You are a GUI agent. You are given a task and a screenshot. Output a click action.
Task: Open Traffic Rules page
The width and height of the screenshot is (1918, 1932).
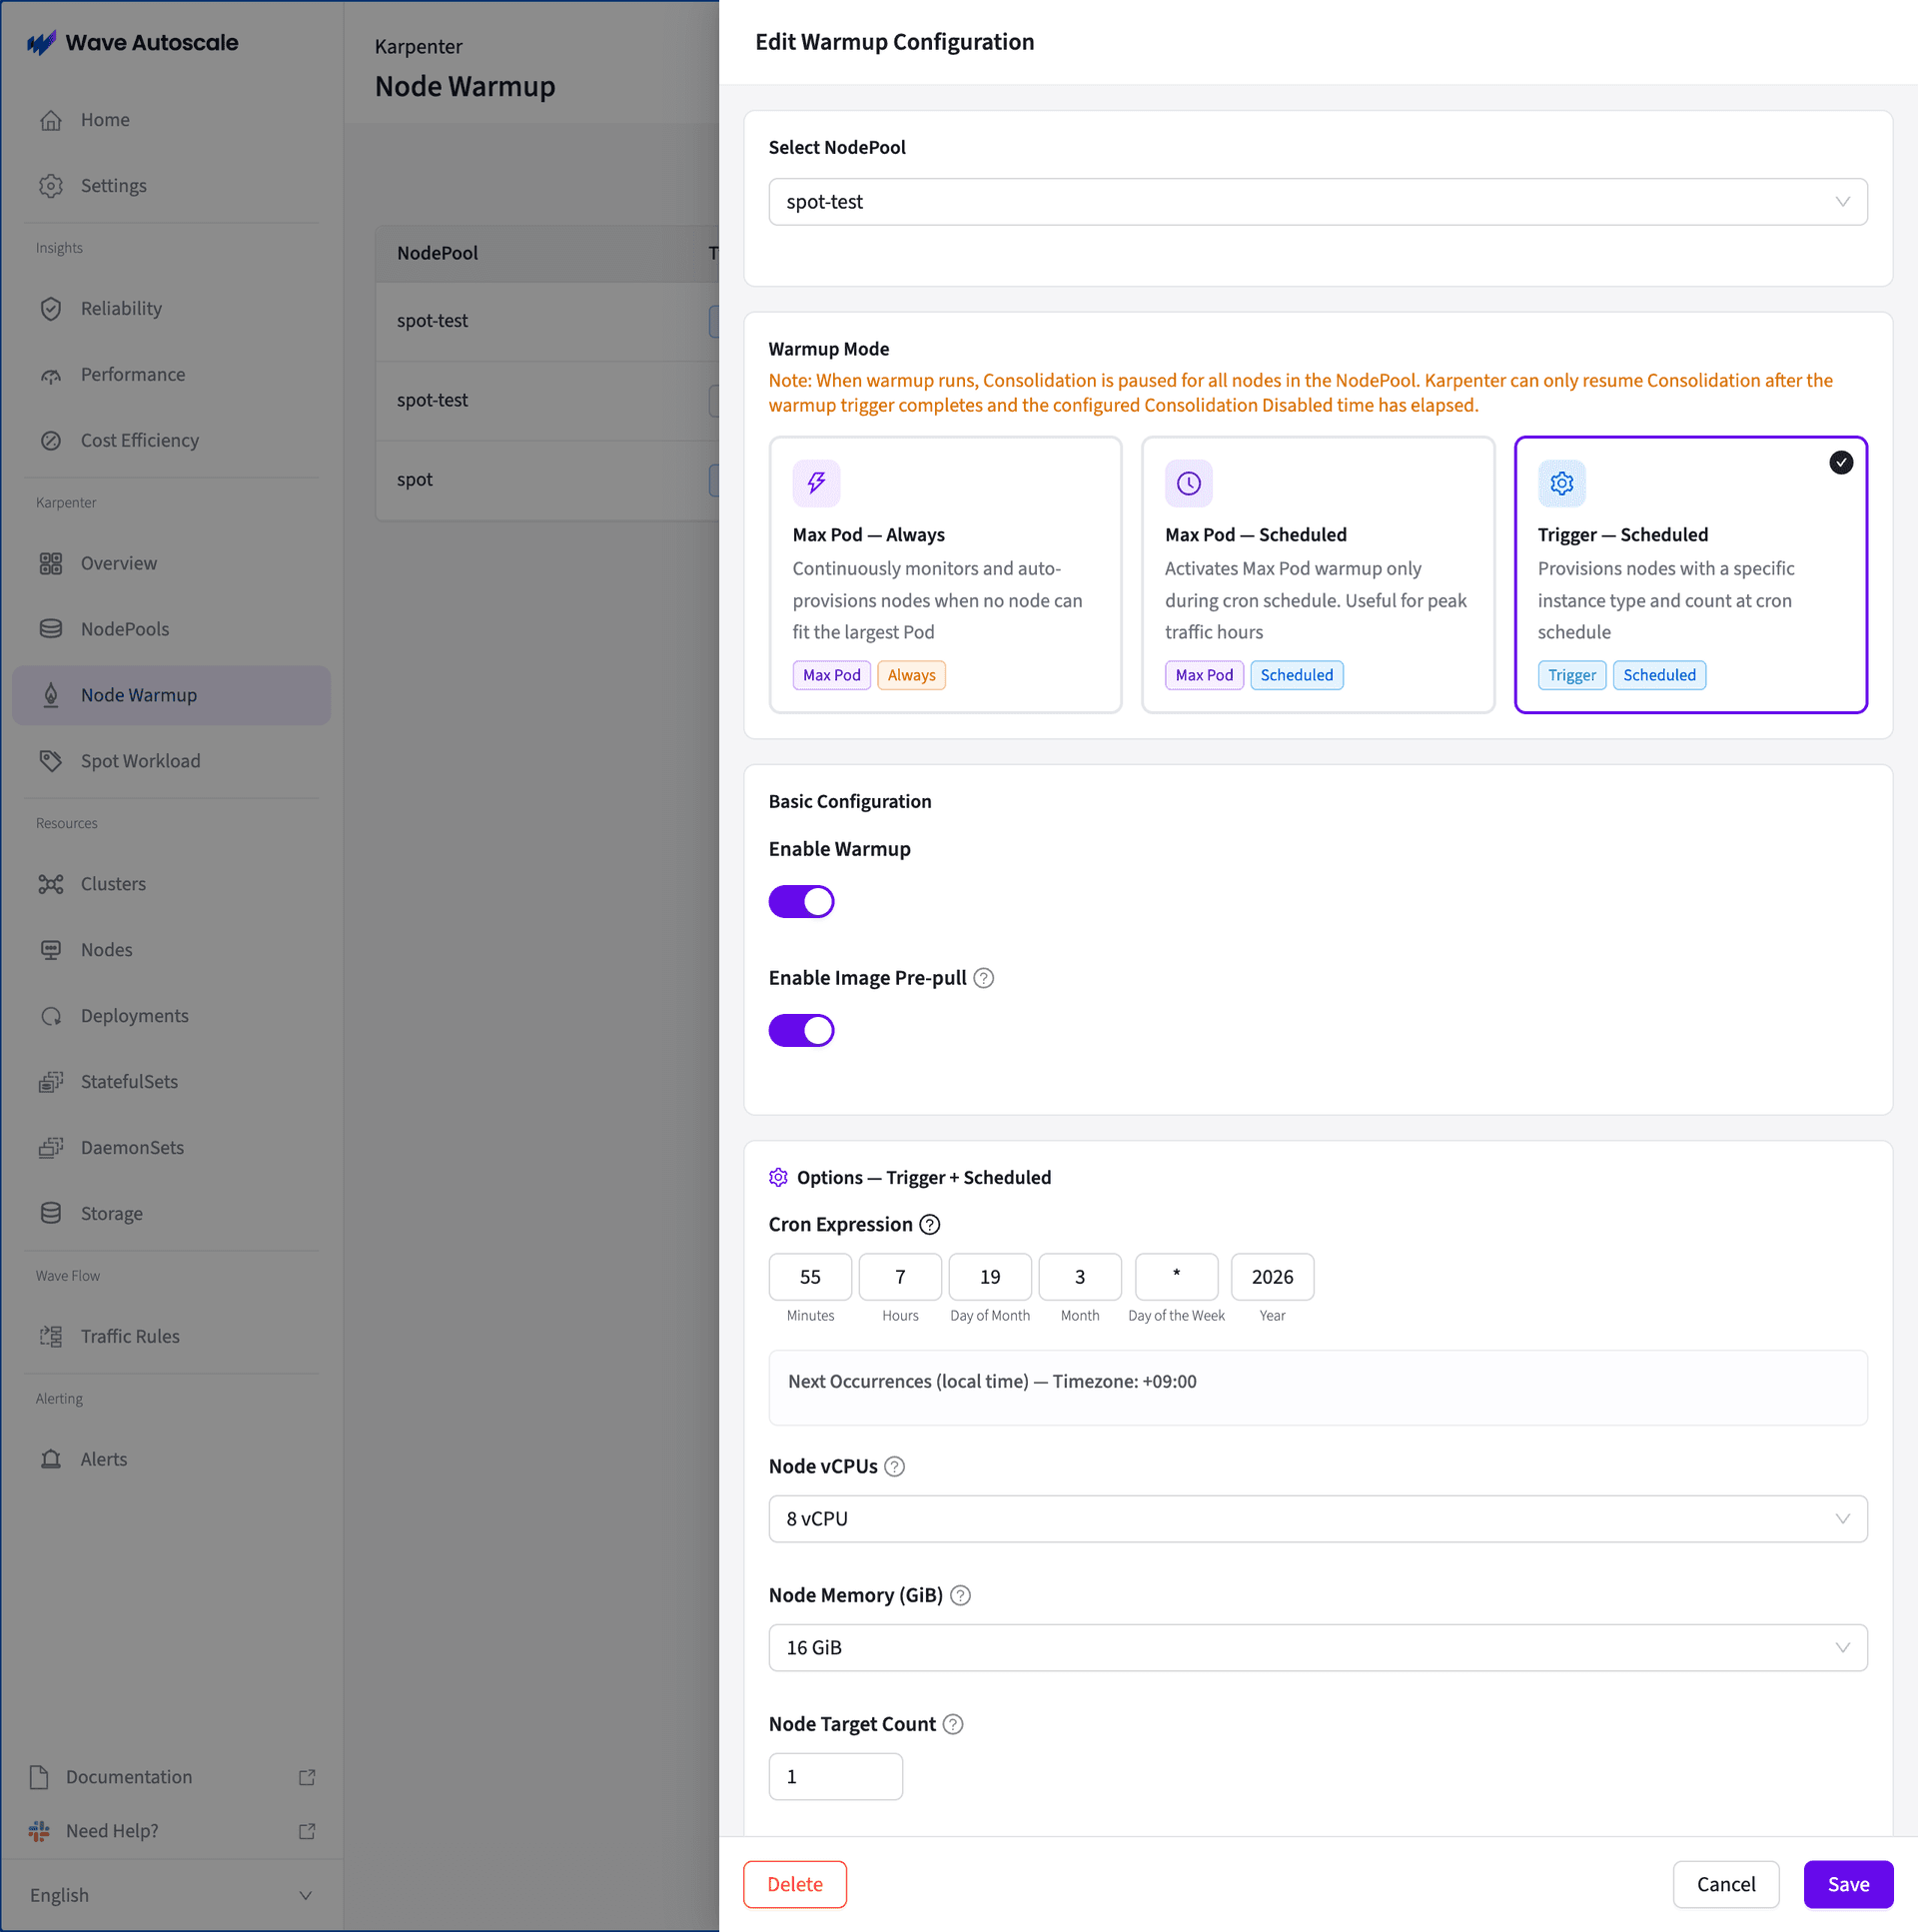click(x=171, y=1338)
